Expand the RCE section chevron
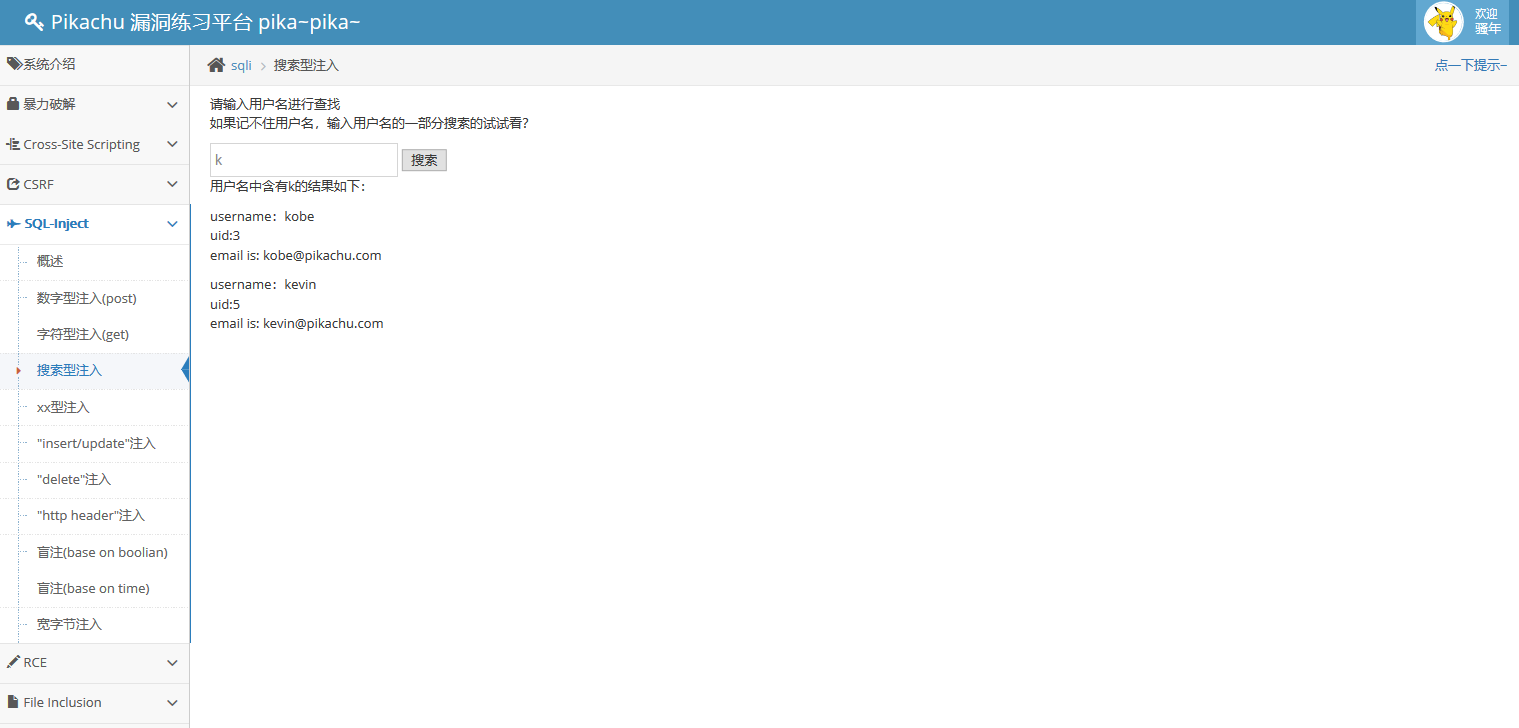This screenshot has height=728, width=1519. (172, 662)
